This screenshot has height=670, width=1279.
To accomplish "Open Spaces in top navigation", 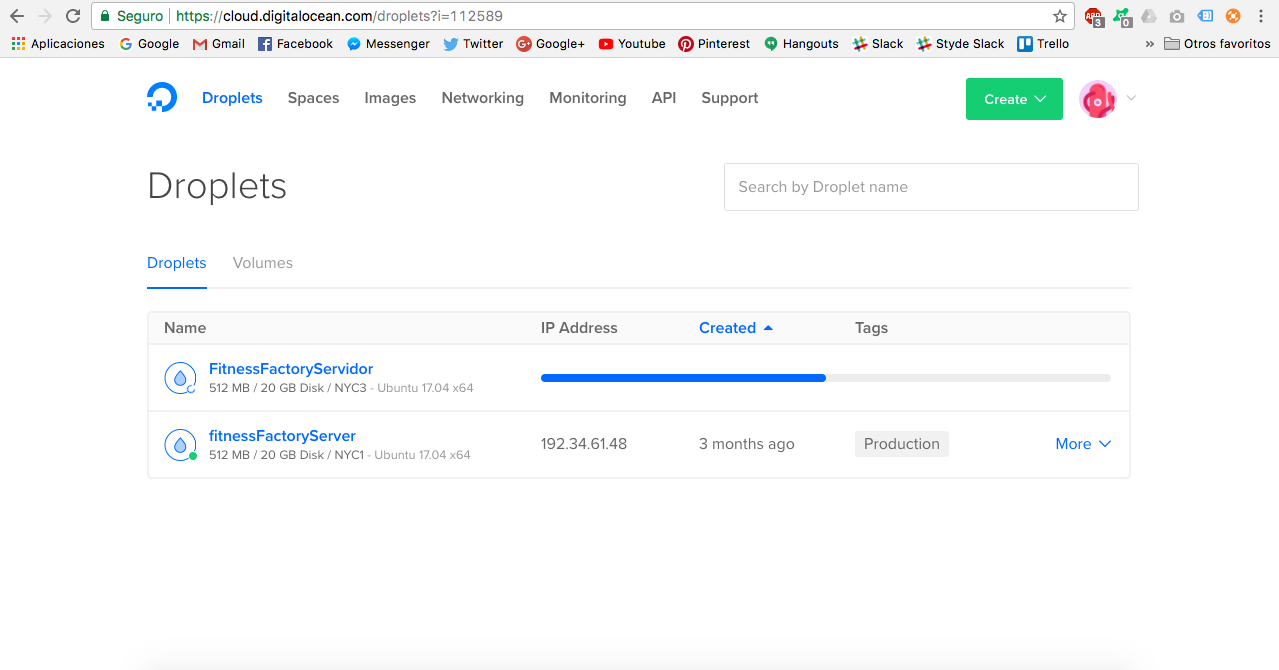I will [x=313, y=98].
